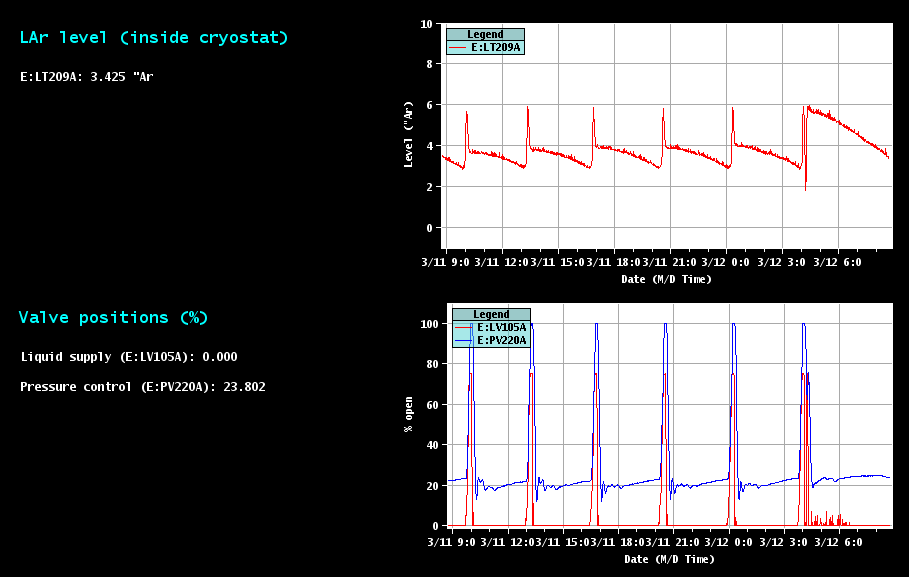
Task: Select E:LT209A entry in level plot legend
Action: [x=496, y=47]
